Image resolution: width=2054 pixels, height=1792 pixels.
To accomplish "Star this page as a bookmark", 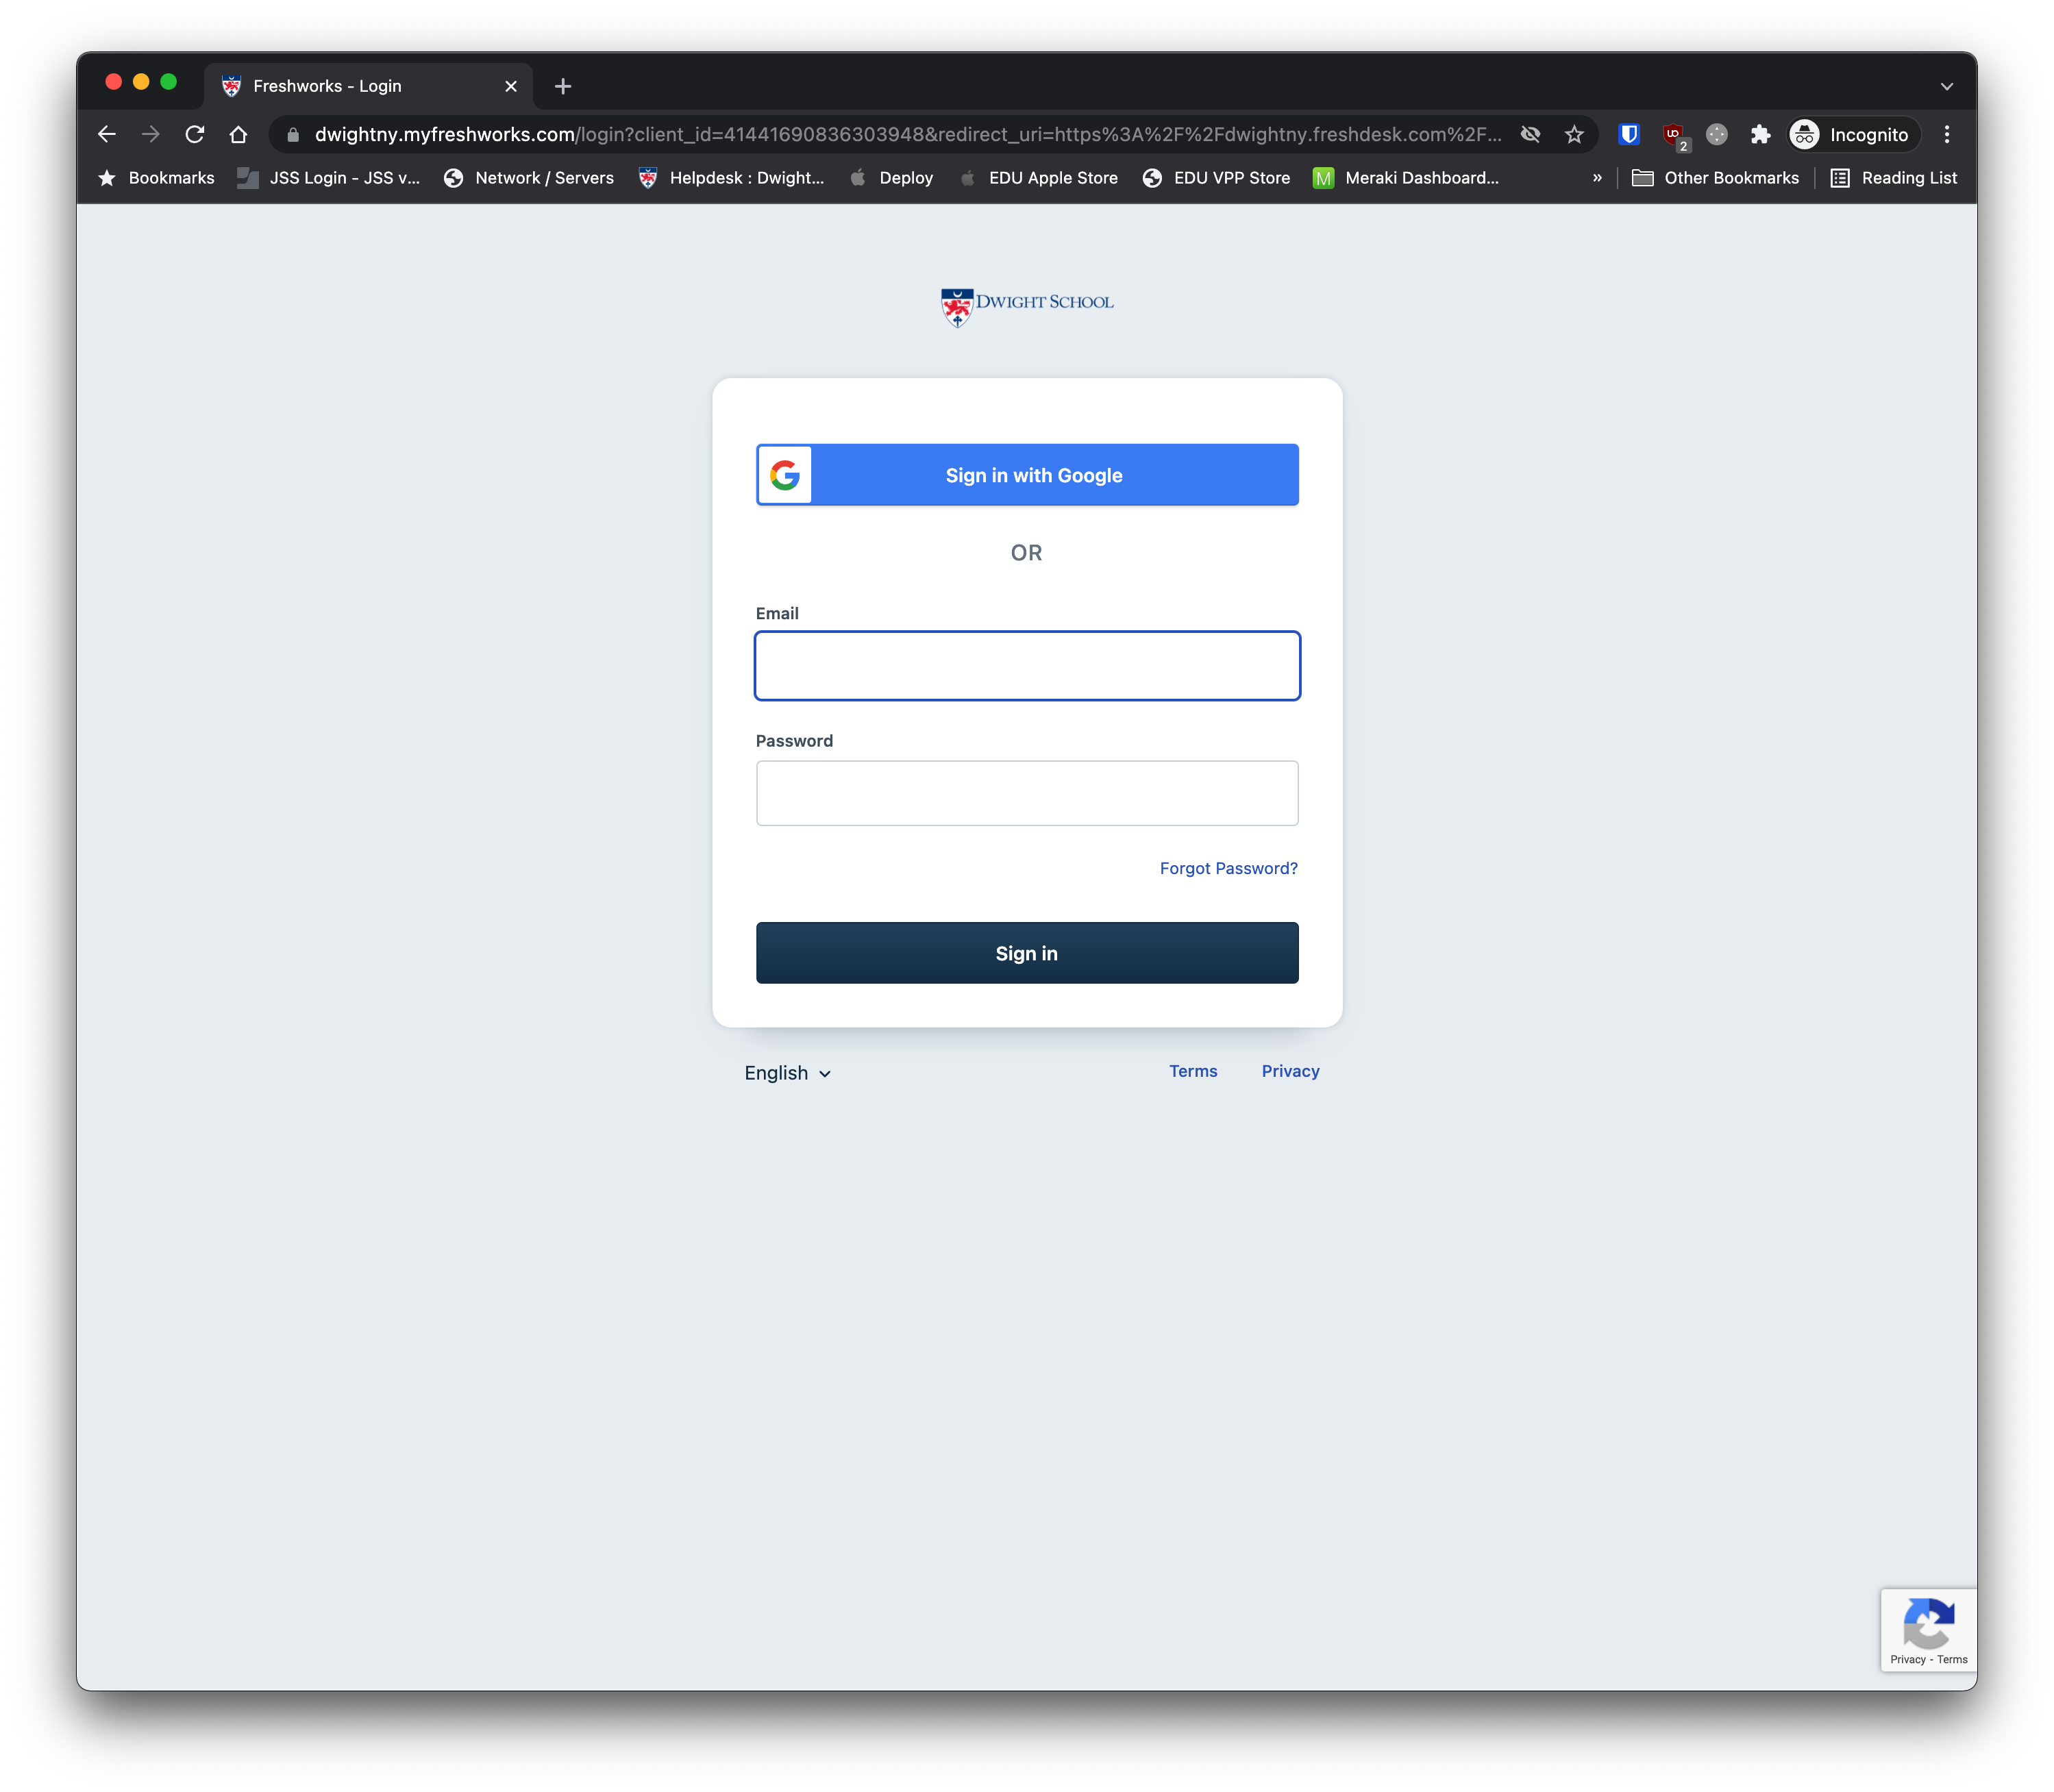I will tap(1574, 134).
